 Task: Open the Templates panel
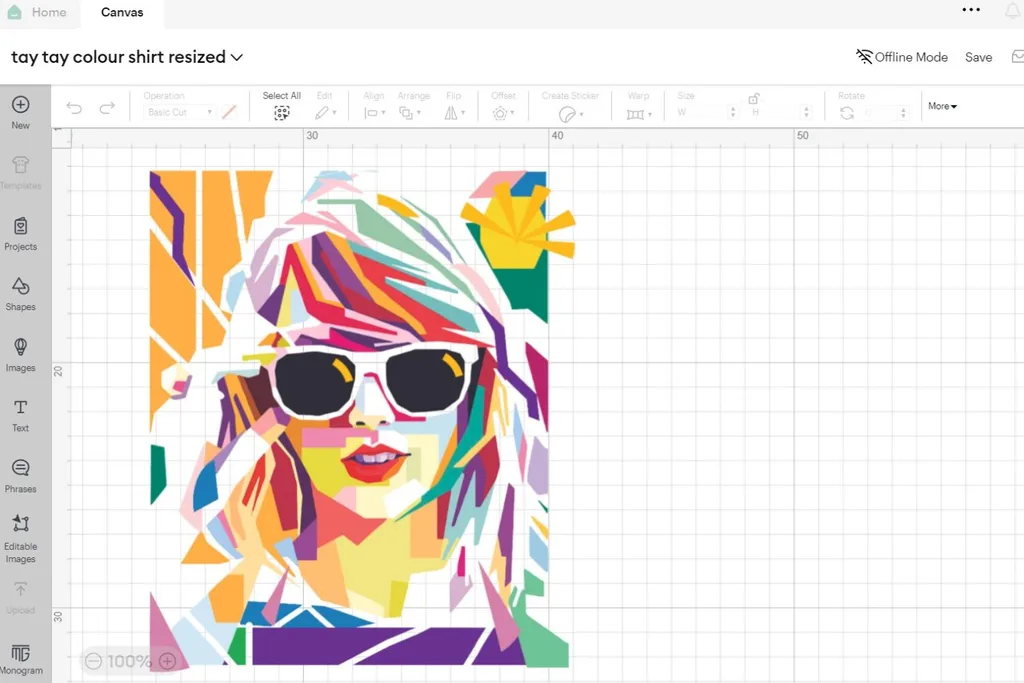(x=20, y=172)
